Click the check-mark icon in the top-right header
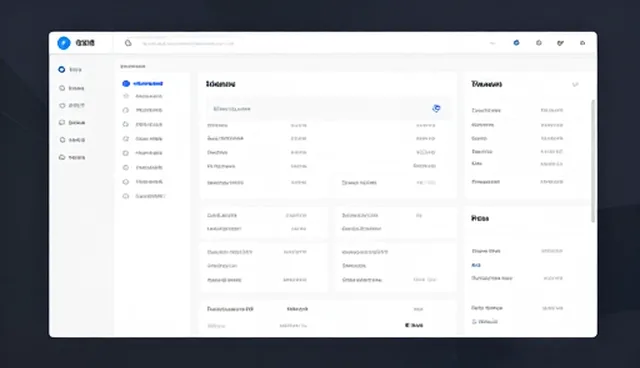 coord(560,43)
